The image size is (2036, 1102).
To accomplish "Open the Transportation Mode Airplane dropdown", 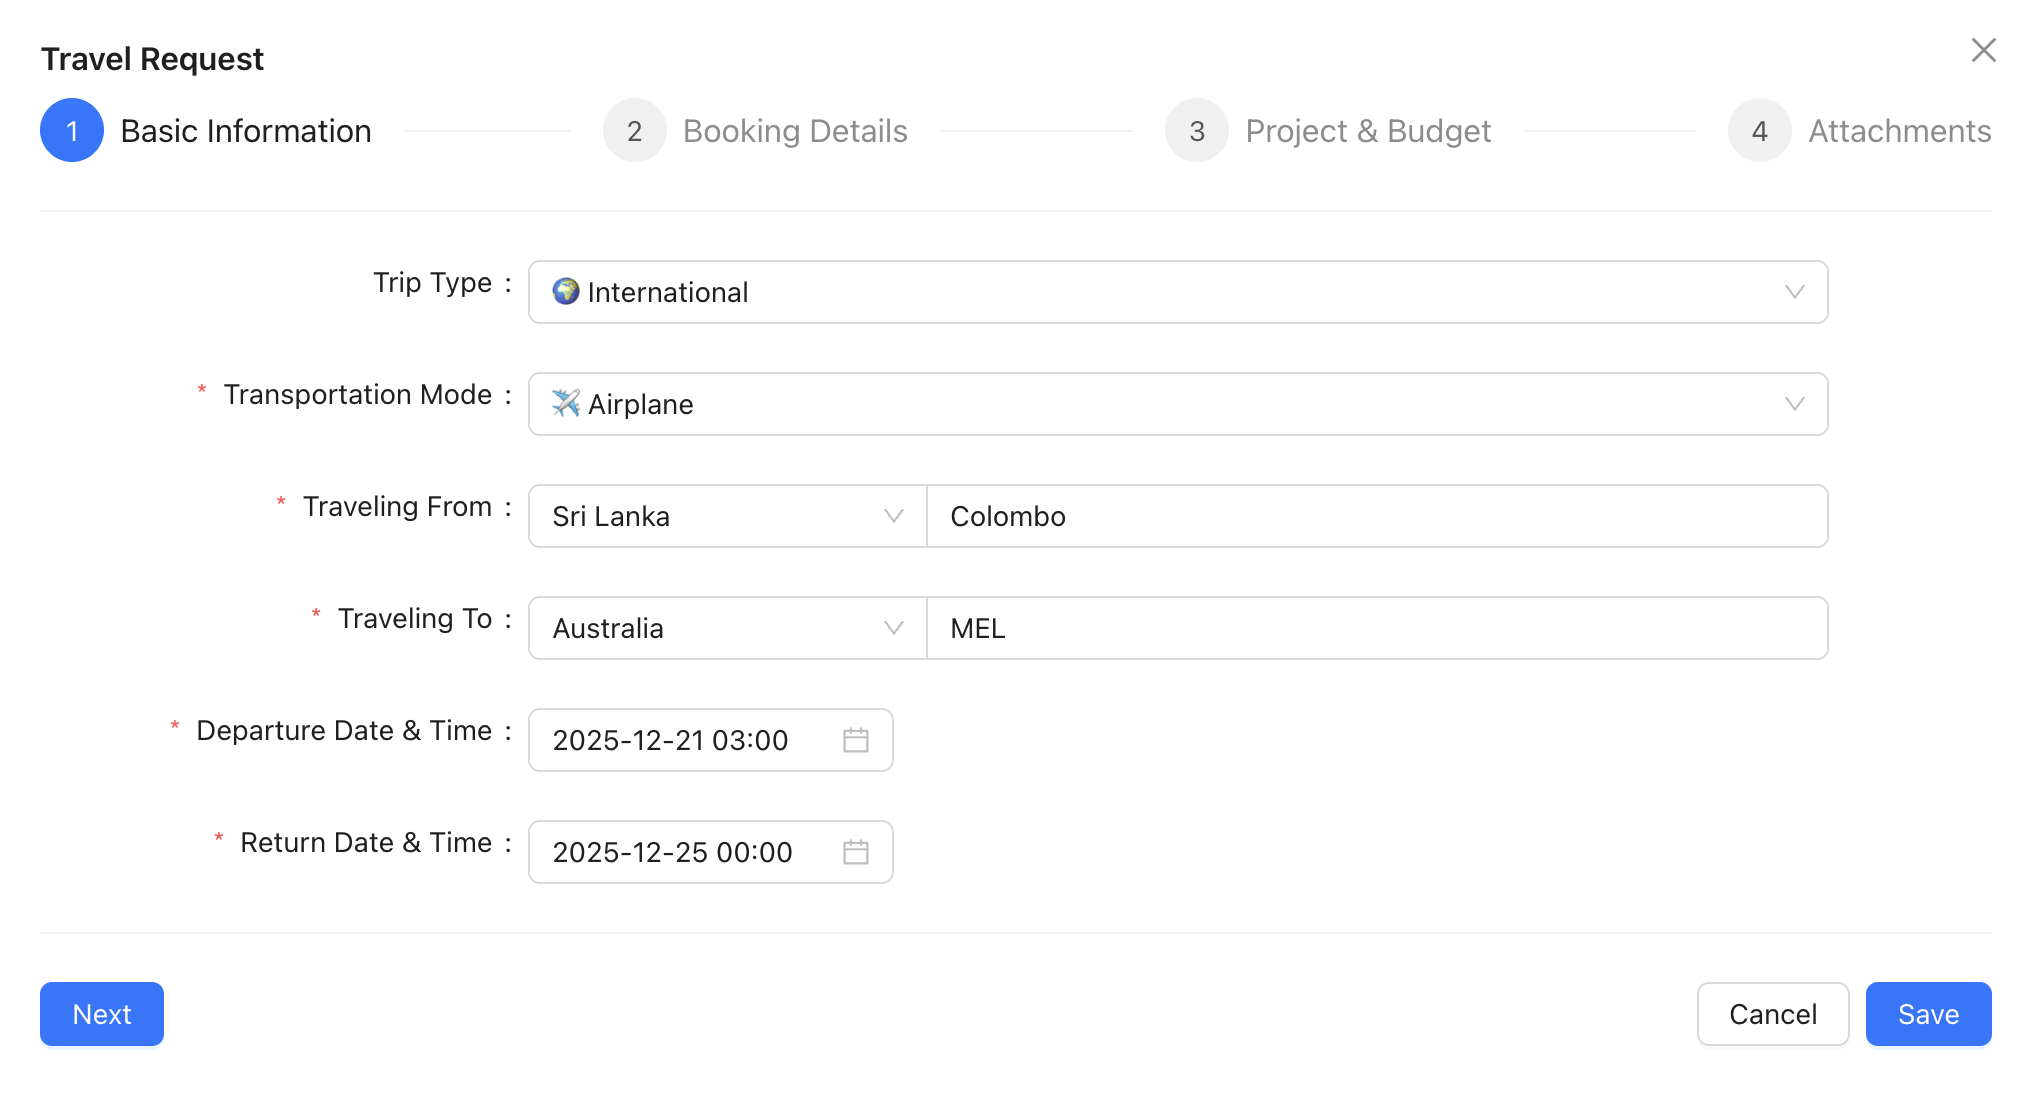I will click(1177, 404).
